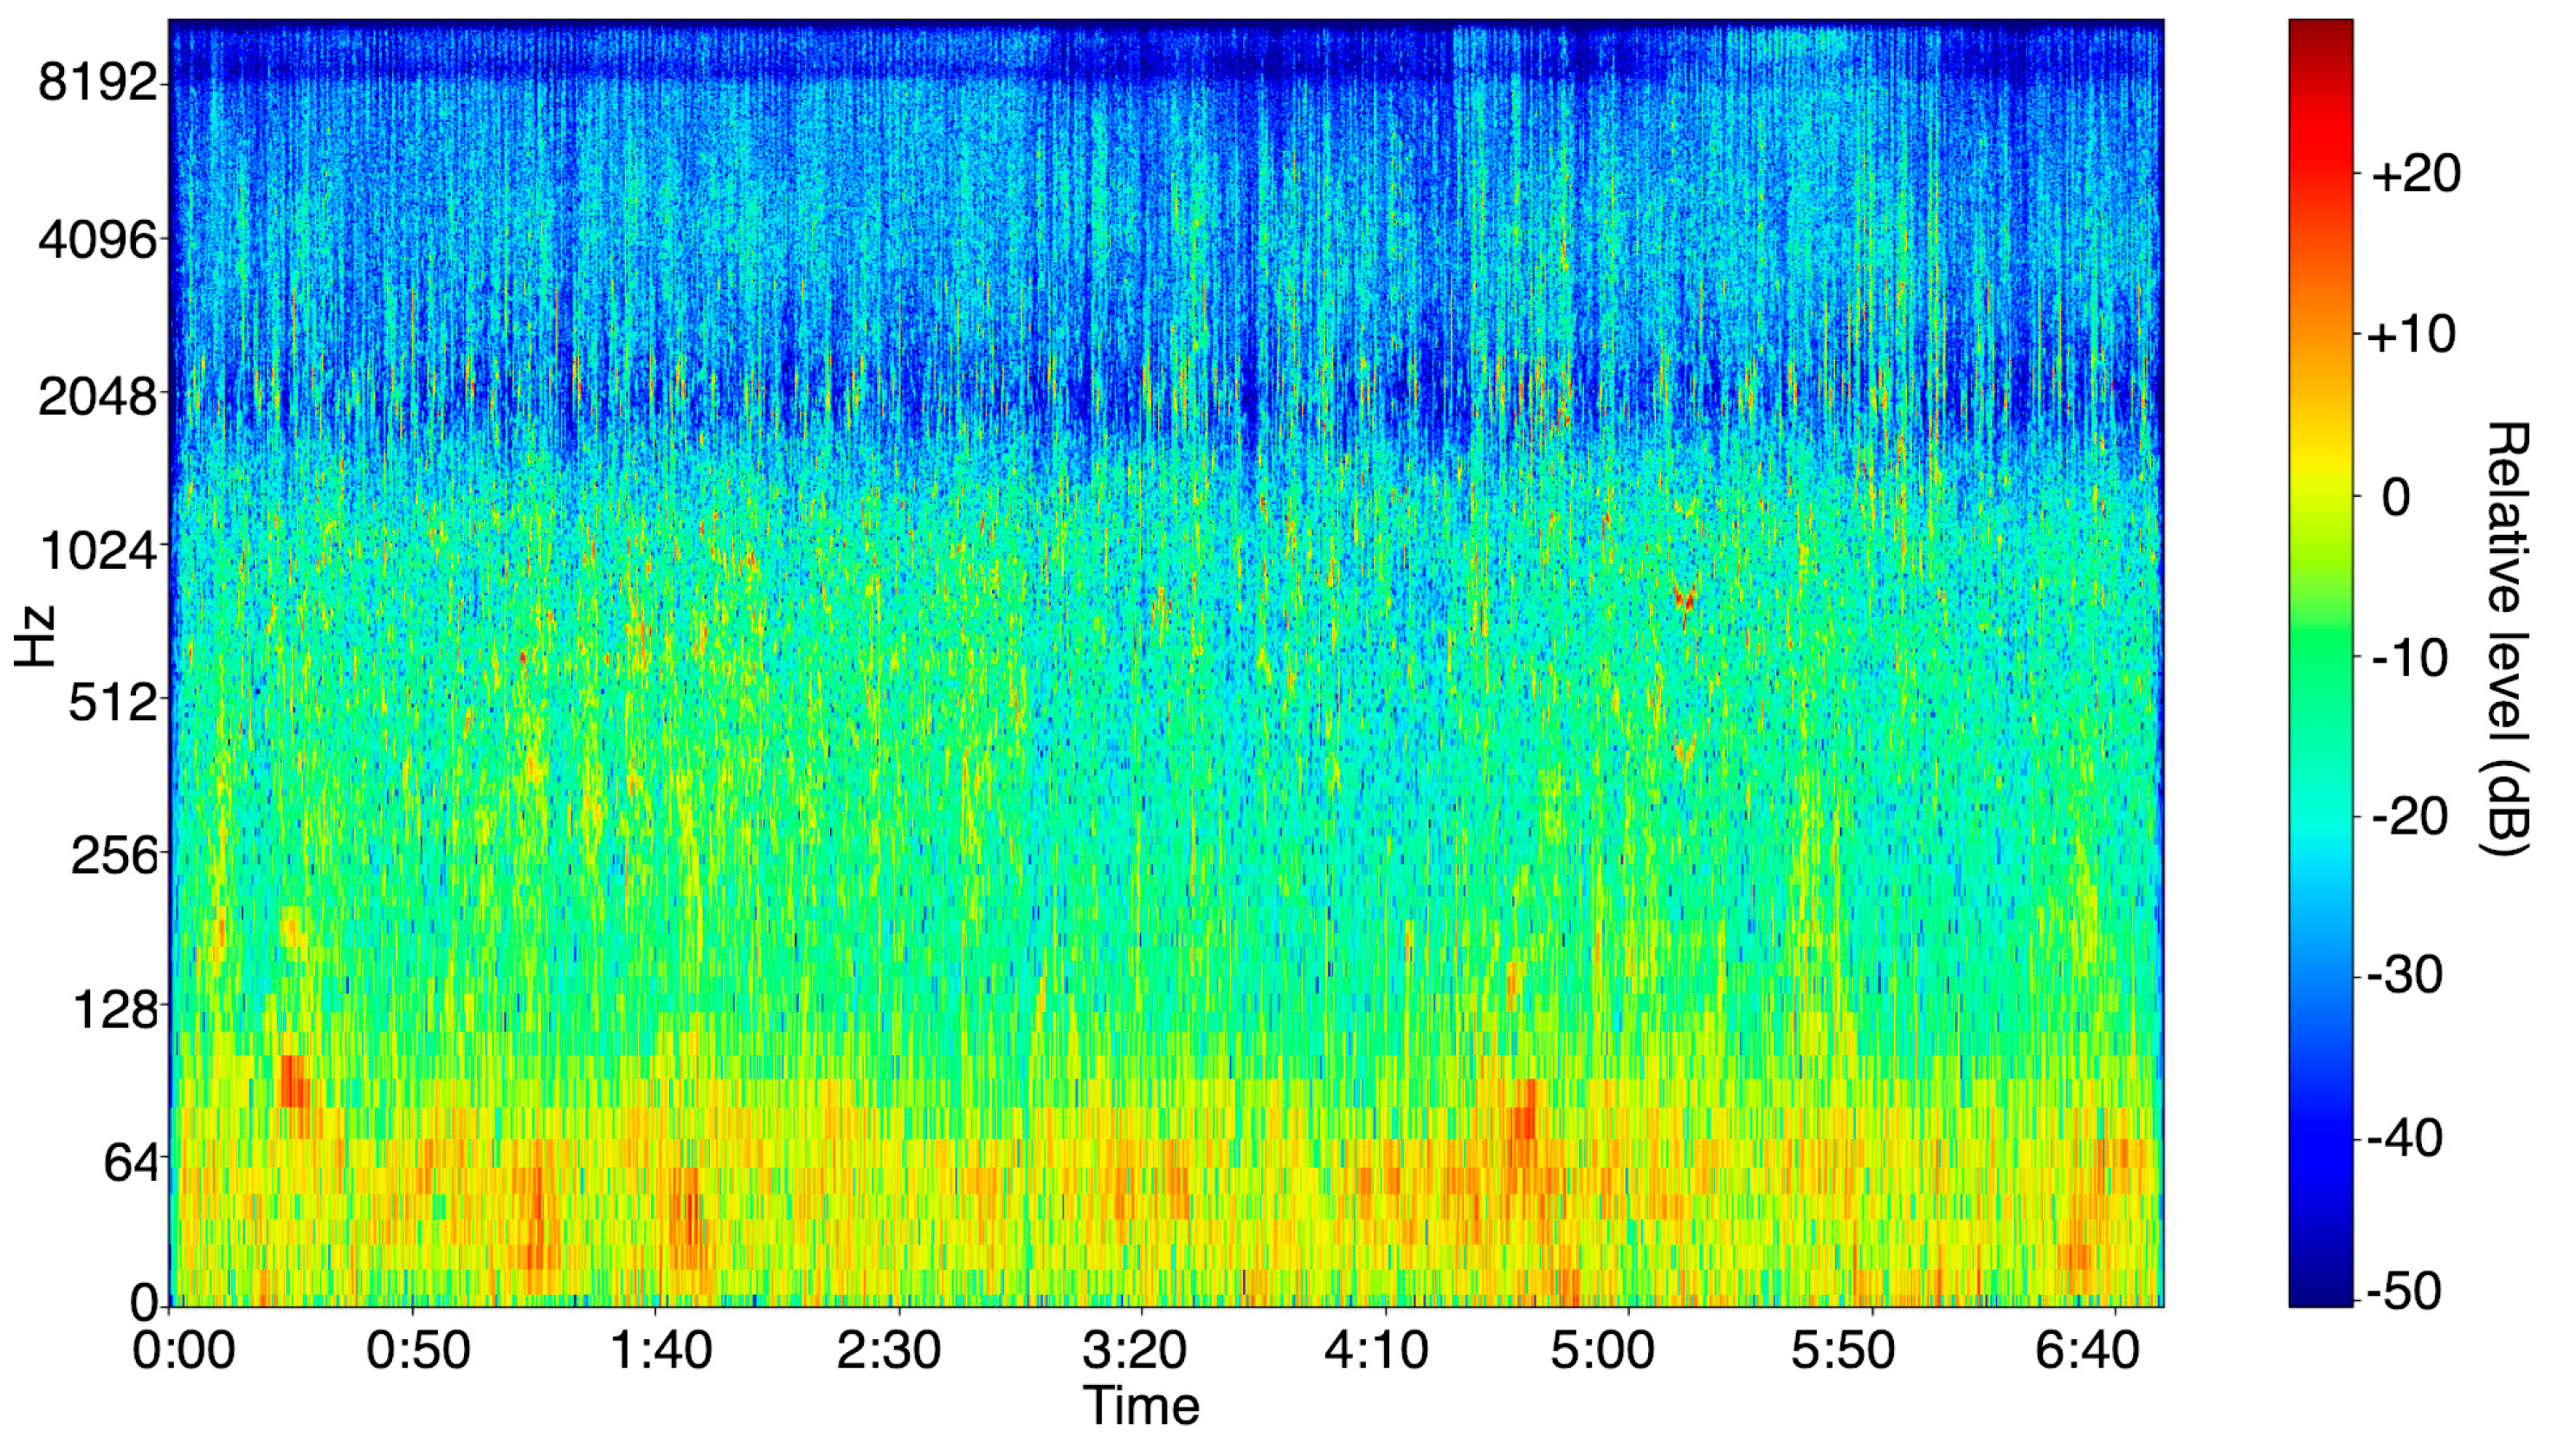Click the 5:50 time axis label
This screenshot has width=2557, height=1456.
coord(1842,1351)
